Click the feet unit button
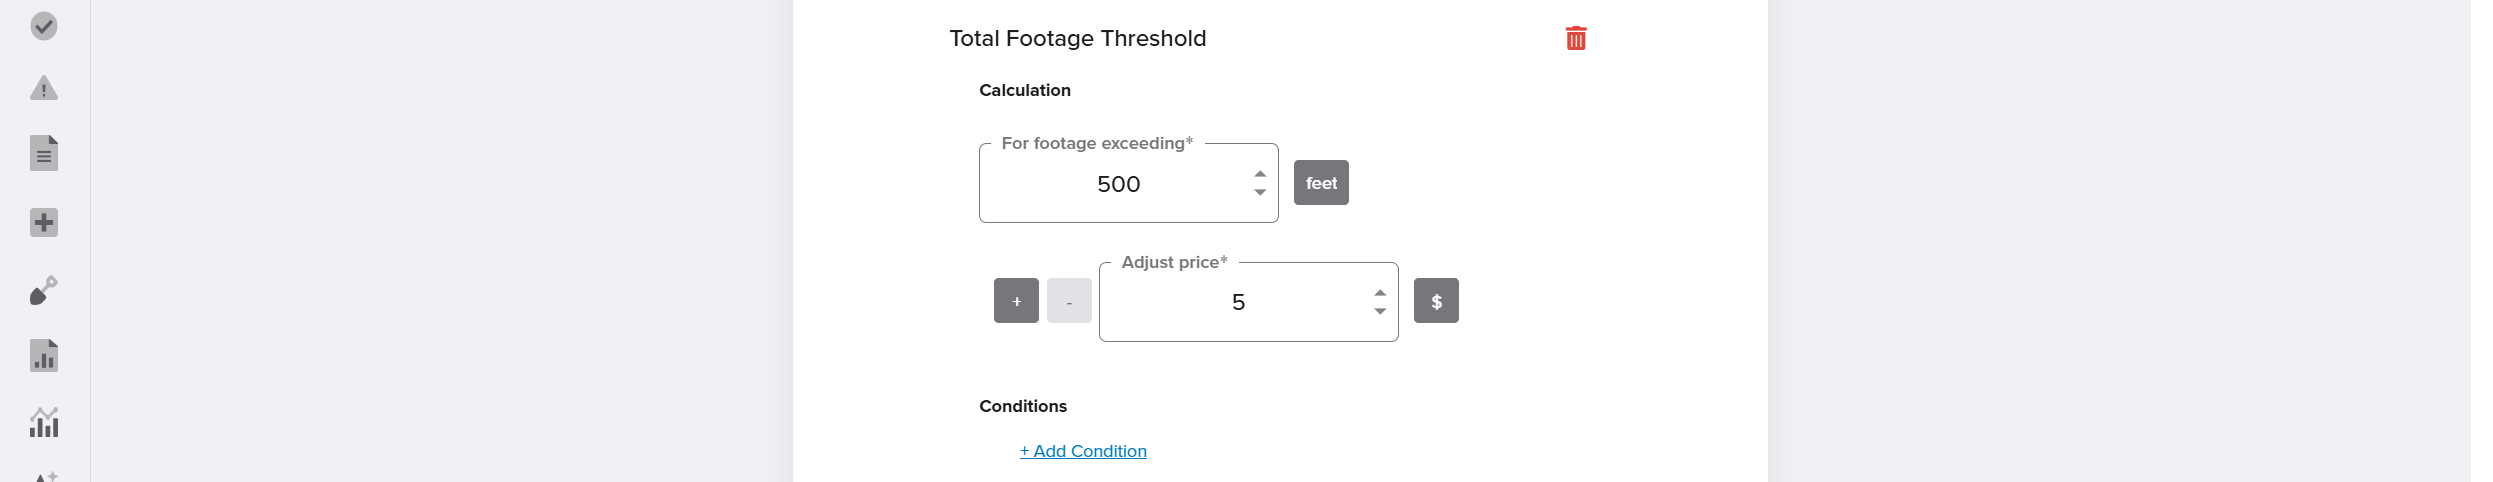Image resolution: width=2493 pixels, height=482 pixels. [x=1321, y=183]
